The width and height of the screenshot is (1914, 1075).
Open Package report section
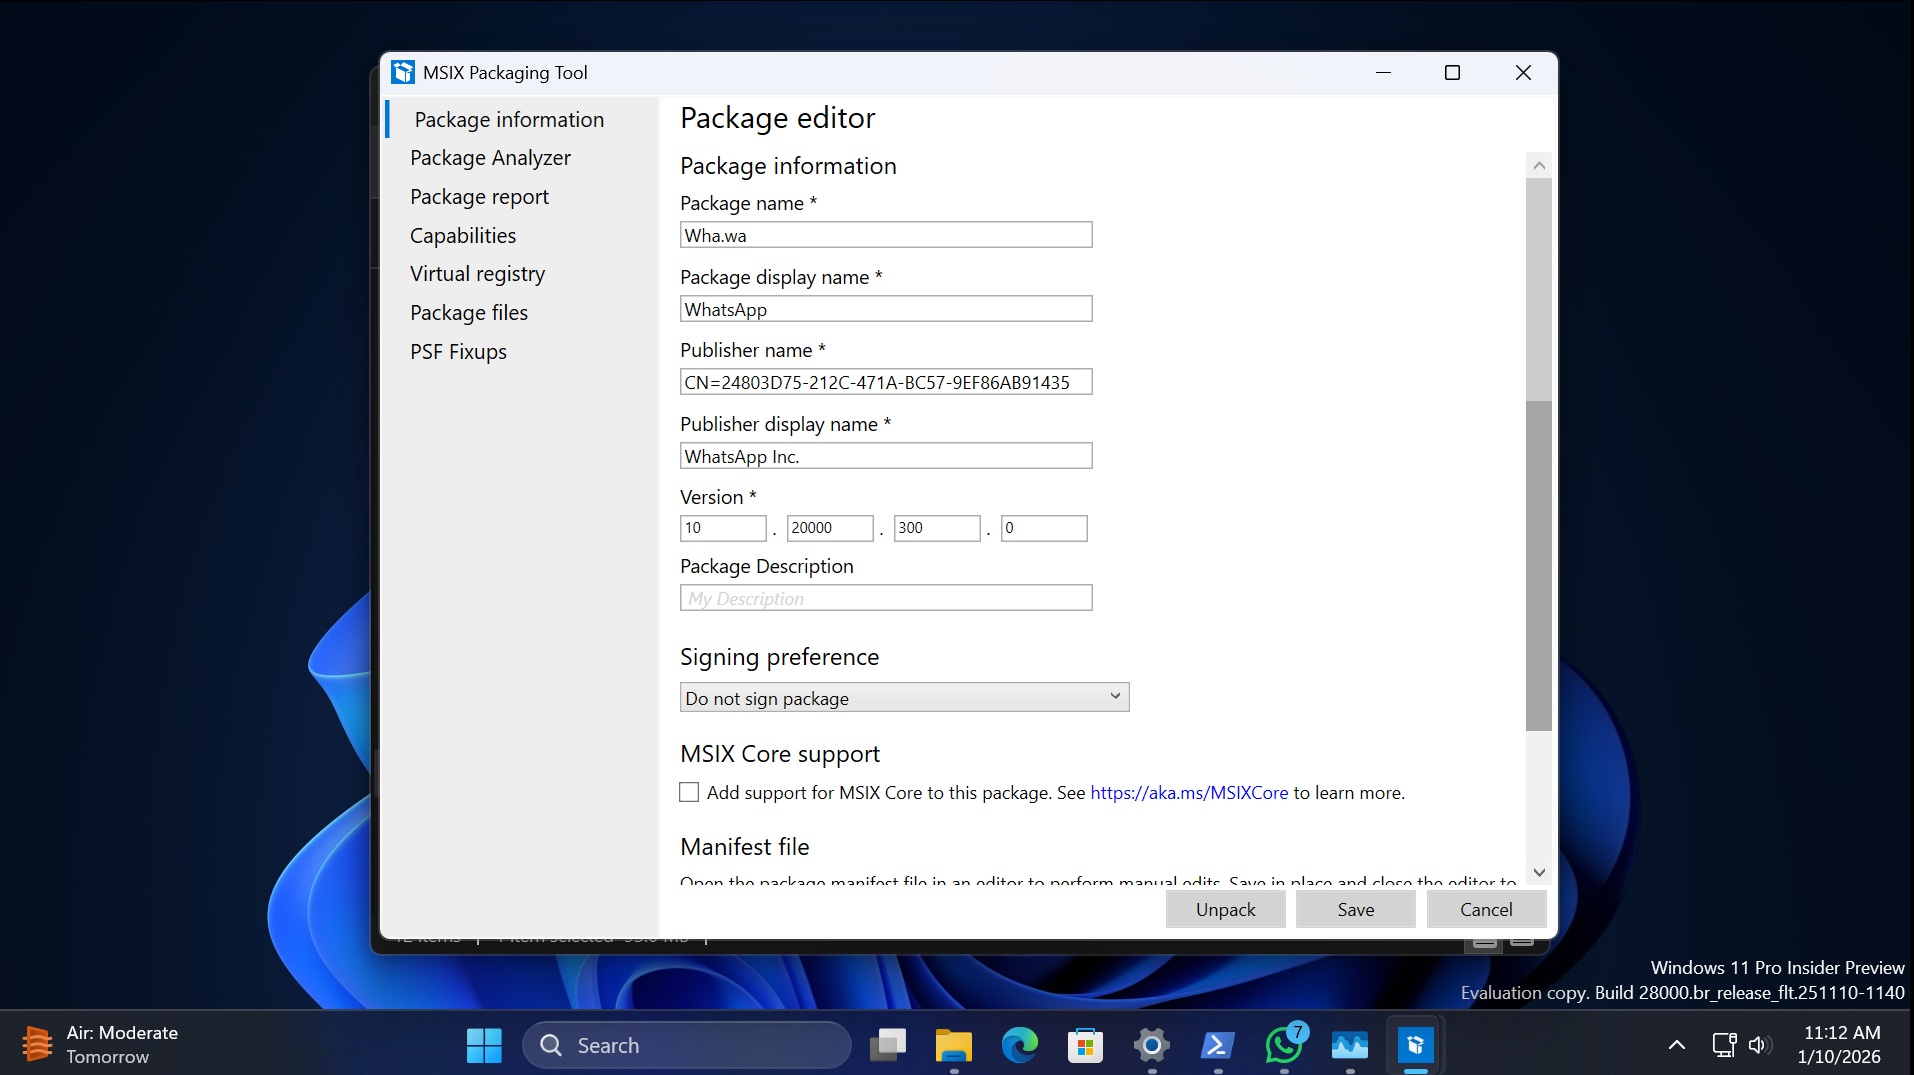pos(479,197)
